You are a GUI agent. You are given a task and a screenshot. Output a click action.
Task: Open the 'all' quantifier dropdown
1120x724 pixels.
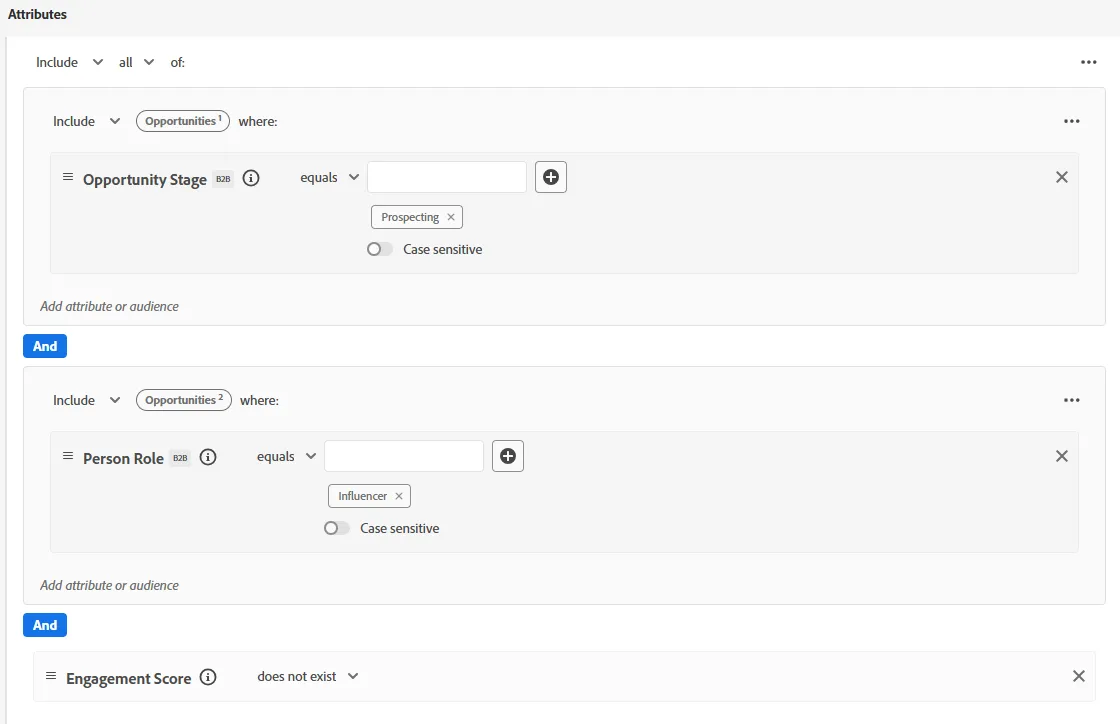[x=136, y=62]
